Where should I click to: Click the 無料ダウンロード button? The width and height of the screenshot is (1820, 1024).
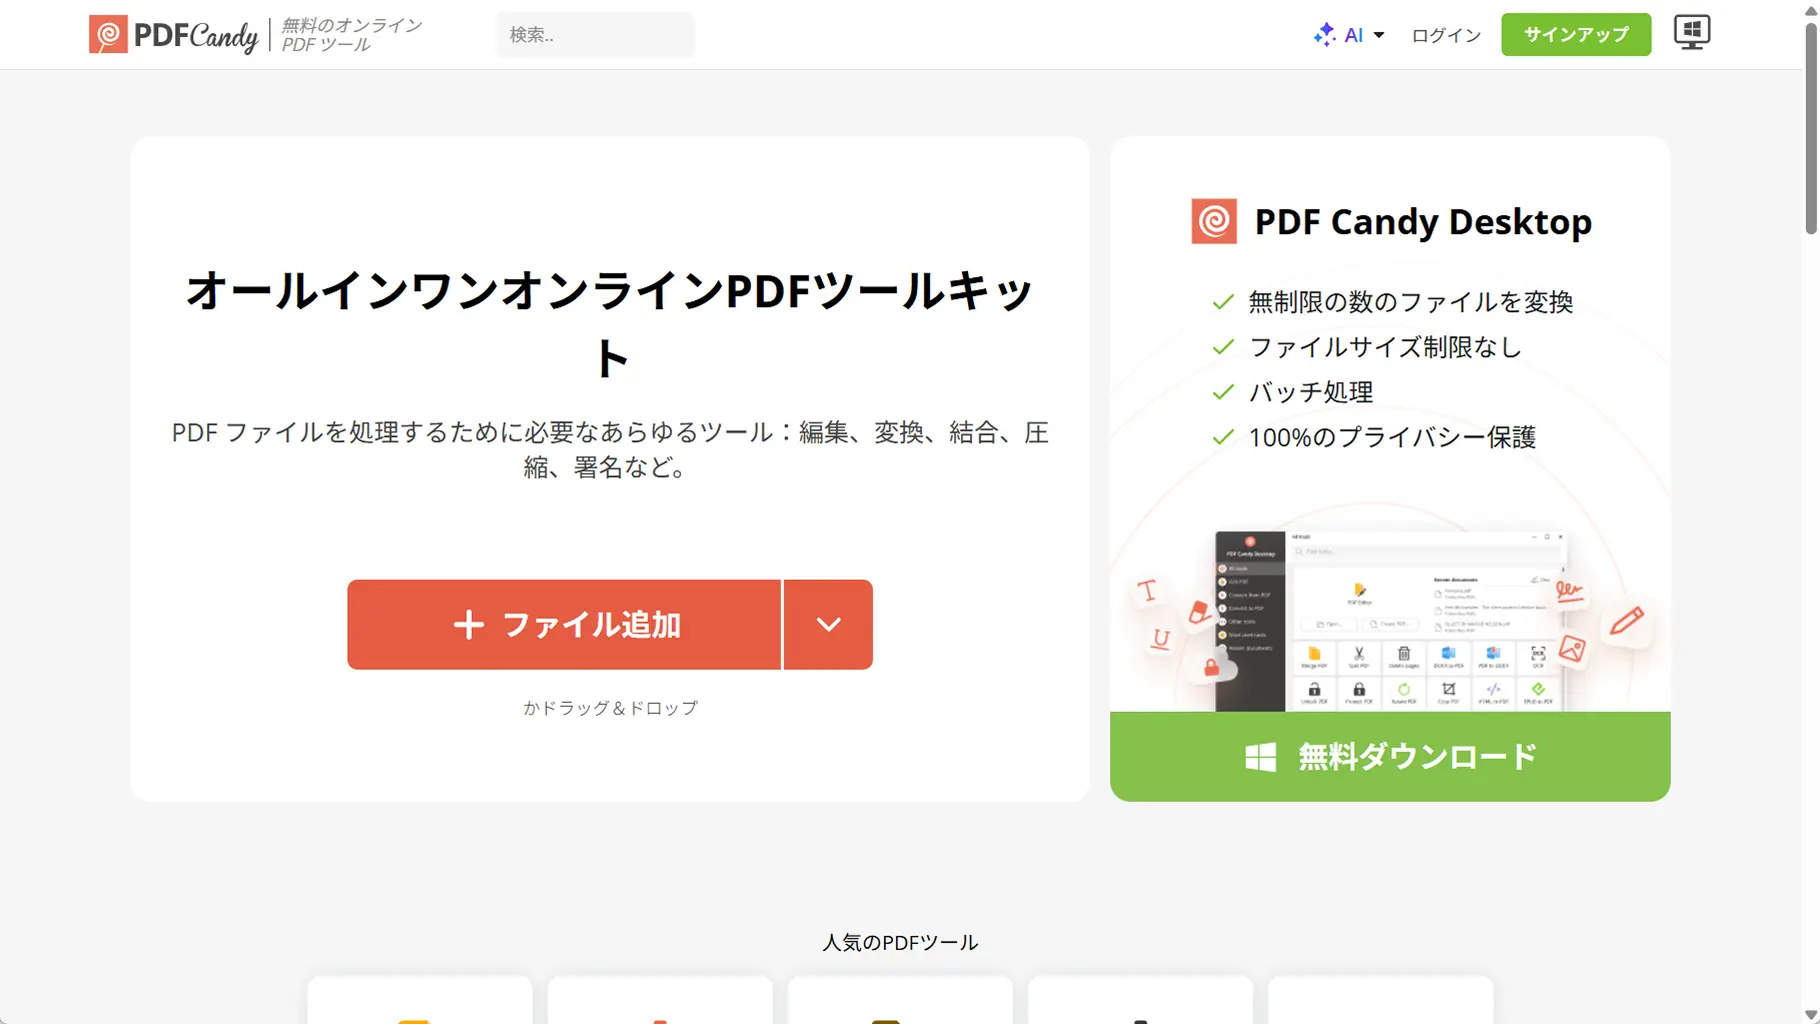click(1390, 757)
